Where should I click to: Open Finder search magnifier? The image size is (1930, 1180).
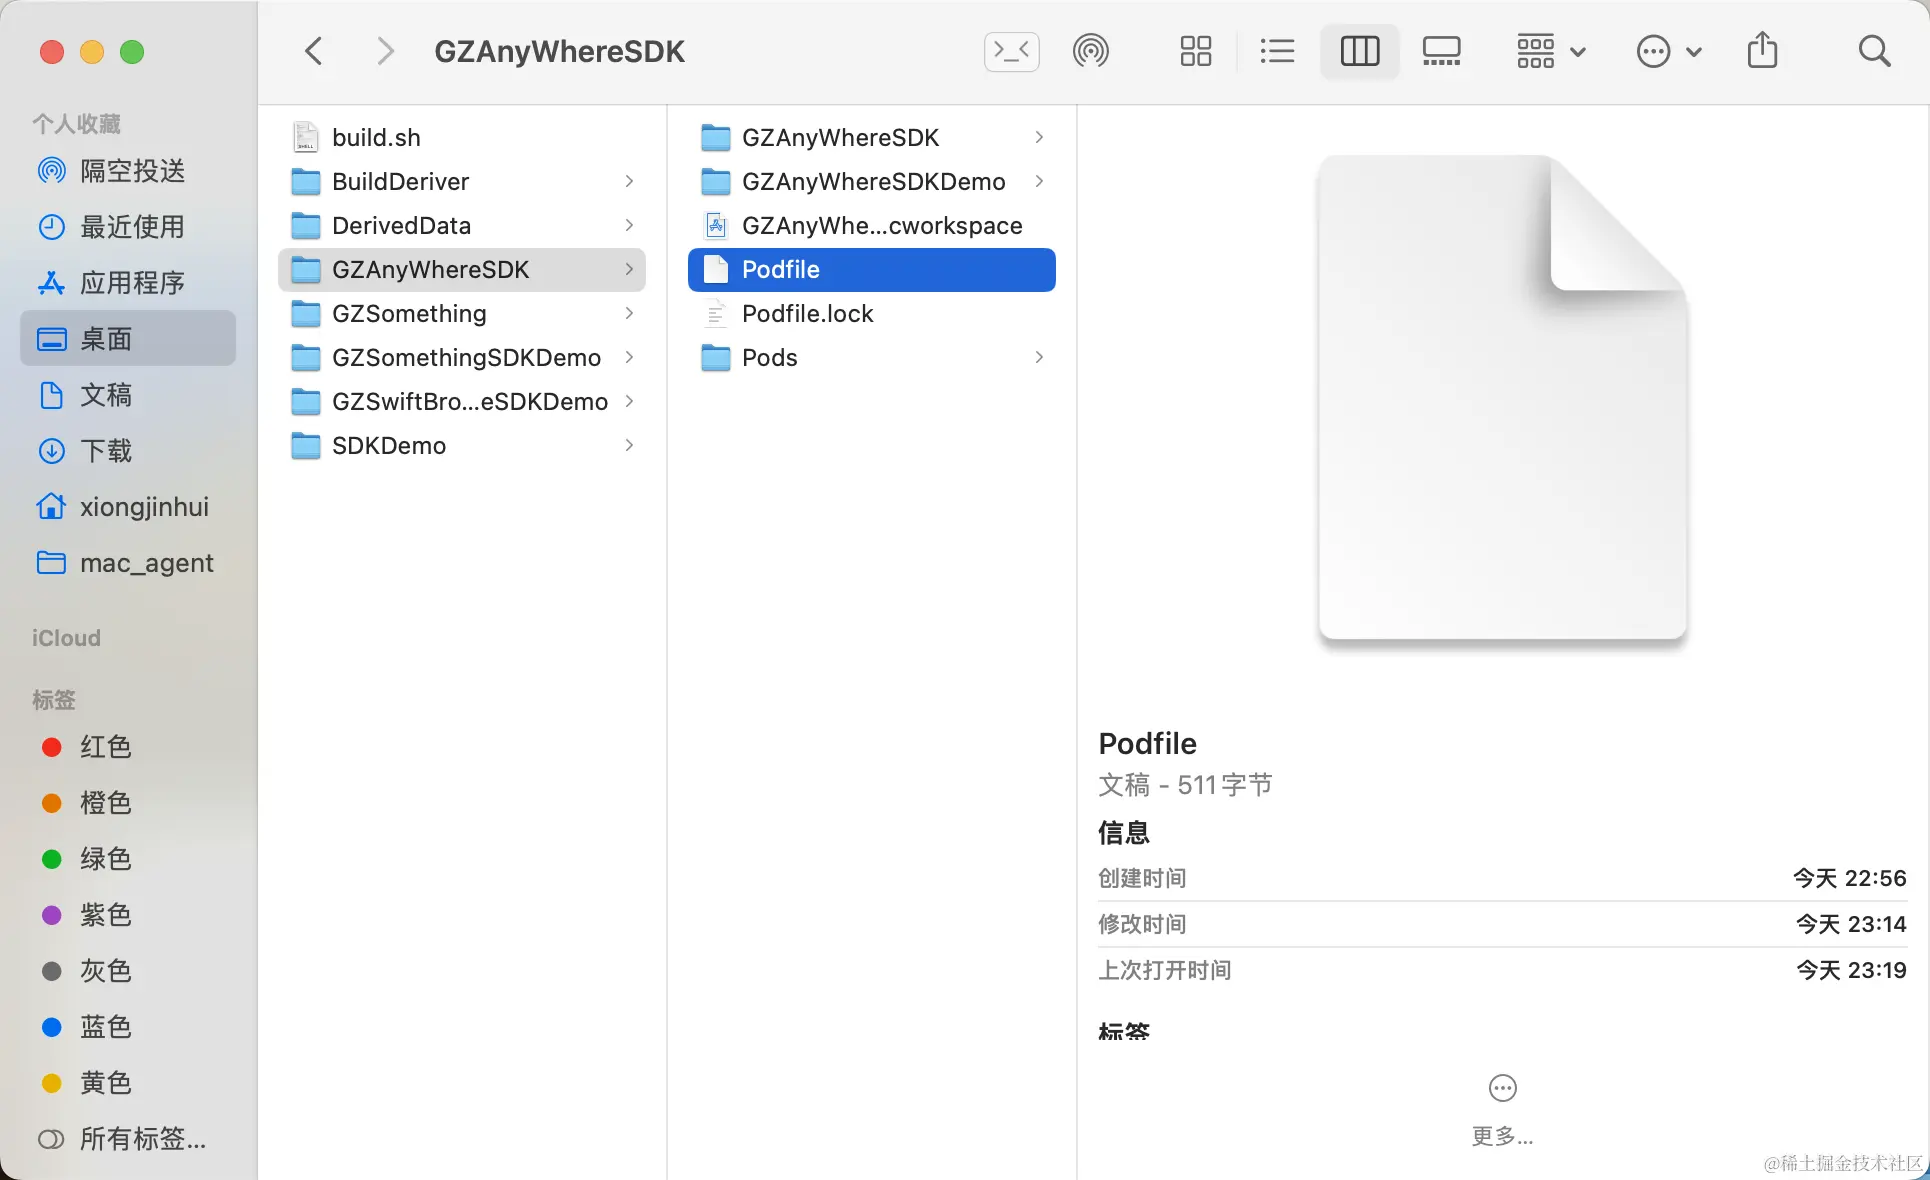[x=1874, y=51]
